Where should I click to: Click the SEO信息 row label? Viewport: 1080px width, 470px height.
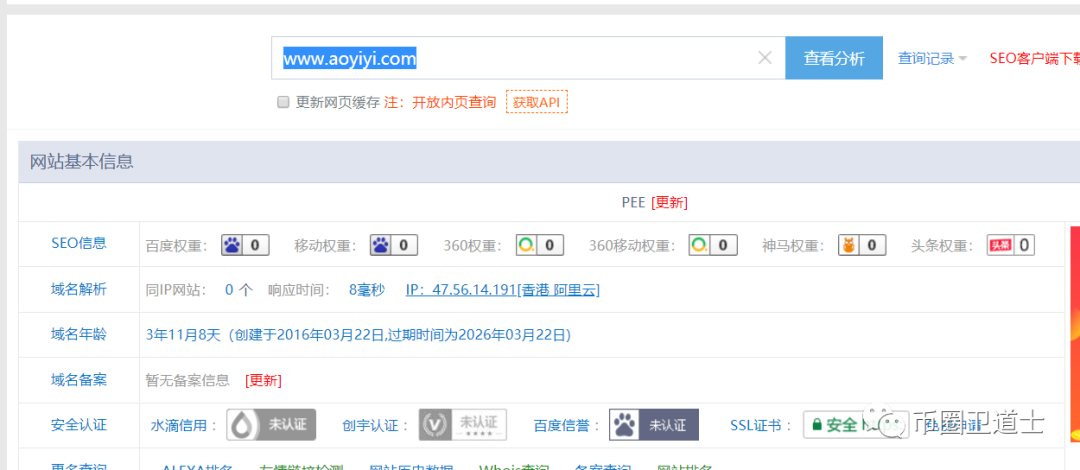click(79, 243)
